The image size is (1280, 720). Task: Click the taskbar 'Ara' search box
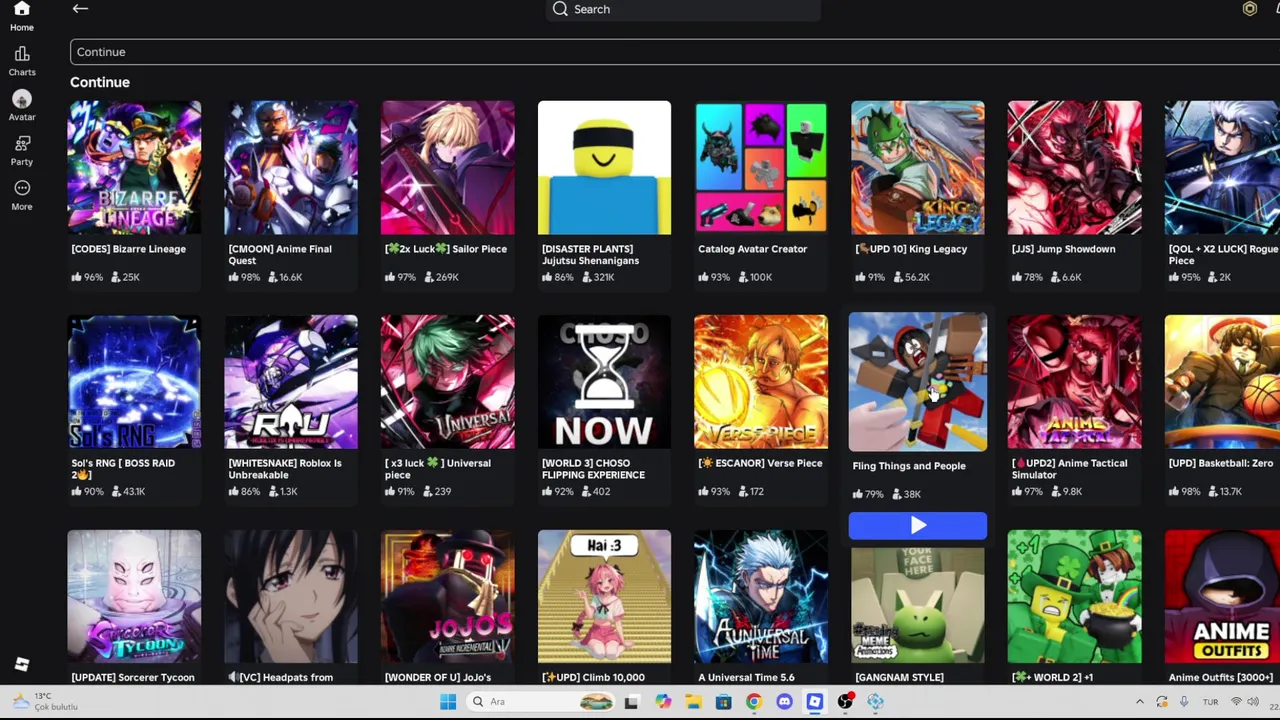[542, 702]
